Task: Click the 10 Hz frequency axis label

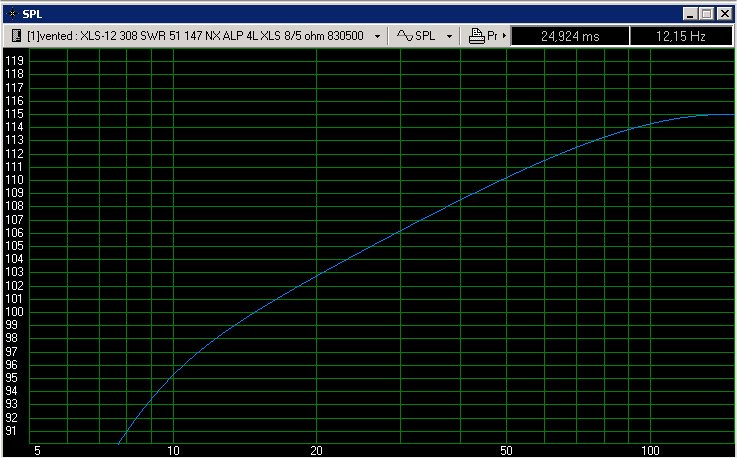Action: tap(173, 450)
